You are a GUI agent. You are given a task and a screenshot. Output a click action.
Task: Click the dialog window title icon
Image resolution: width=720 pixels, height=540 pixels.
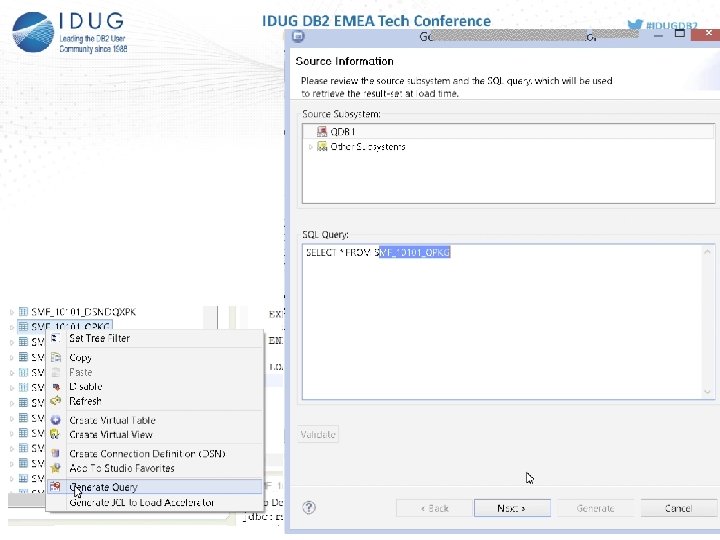pyautogui.click(x=298, y=36)
